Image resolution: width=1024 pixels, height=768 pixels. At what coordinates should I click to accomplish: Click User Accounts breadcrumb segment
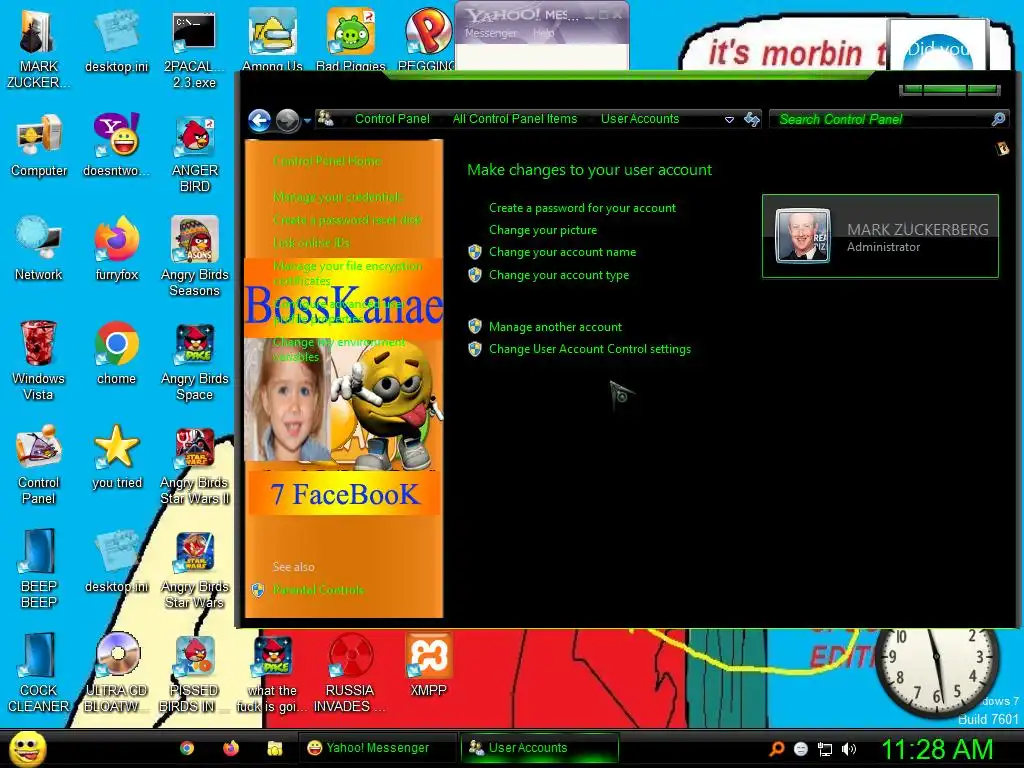click(640, 119)
